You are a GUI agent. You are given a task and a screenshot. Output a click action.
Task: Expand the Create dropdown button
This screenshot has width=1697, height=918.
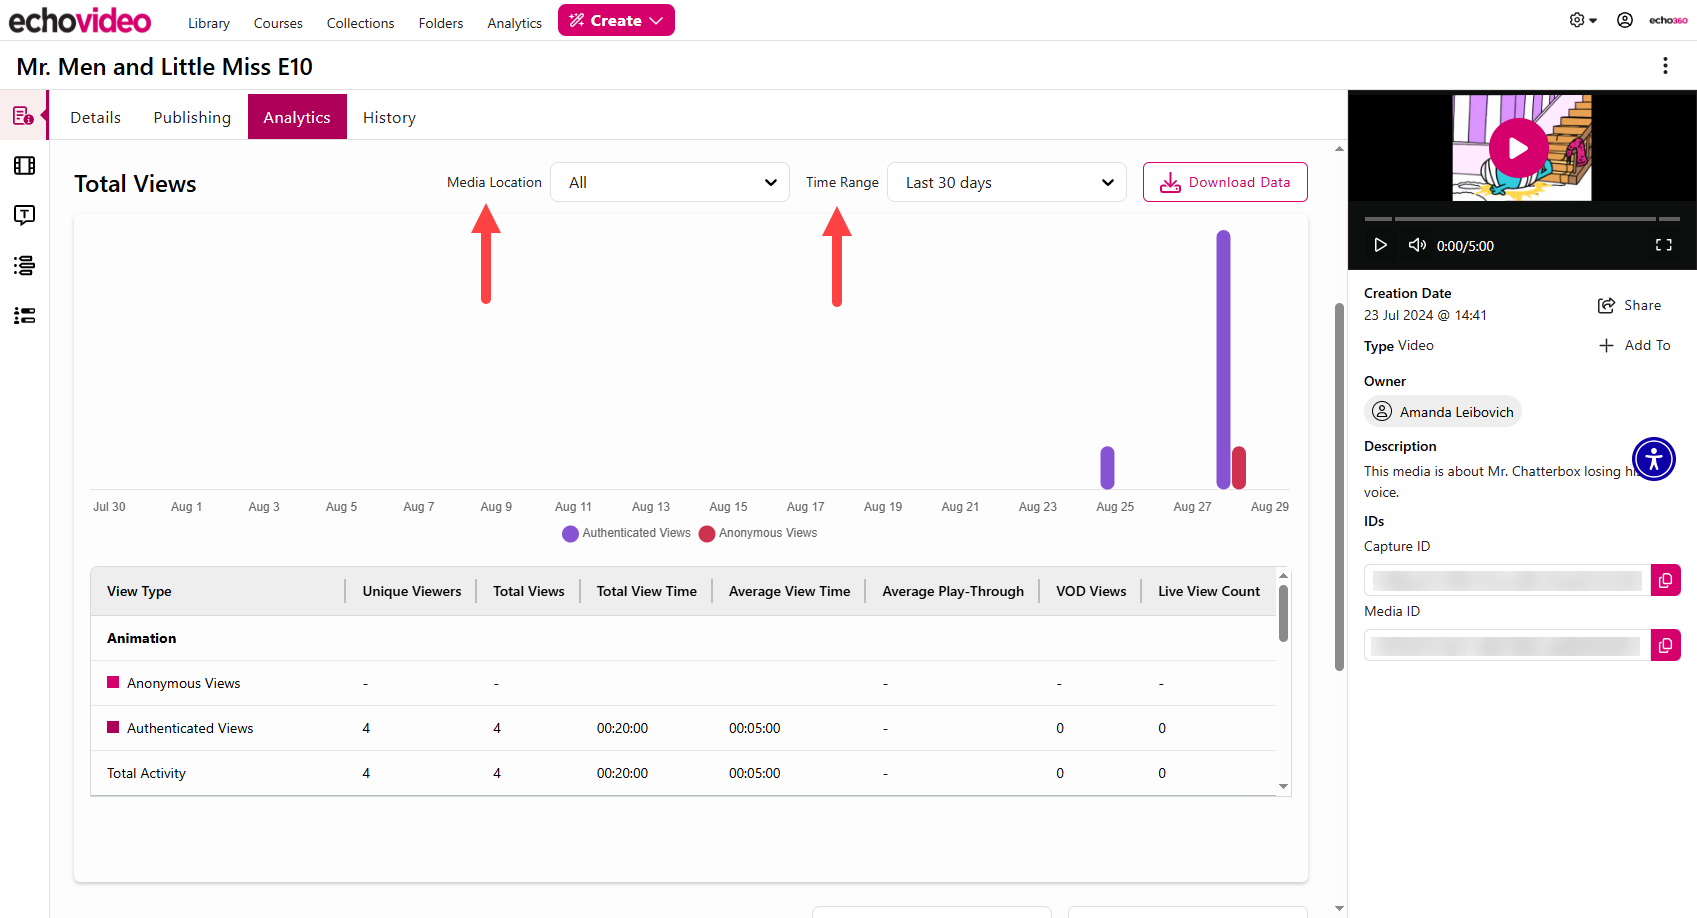616,20
